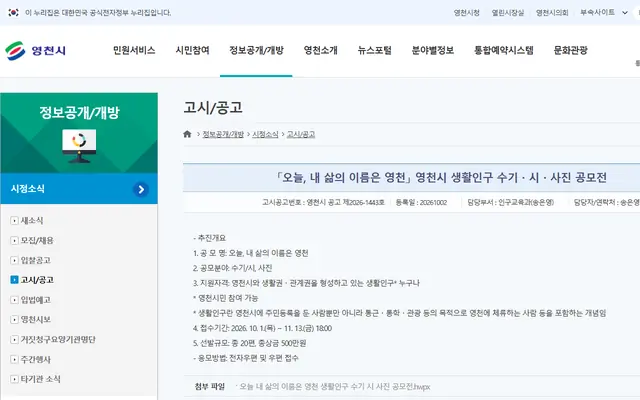Click the bullet icon beside 타기관 소식
This screenshot has width=640, height=400.
(14, 379)
